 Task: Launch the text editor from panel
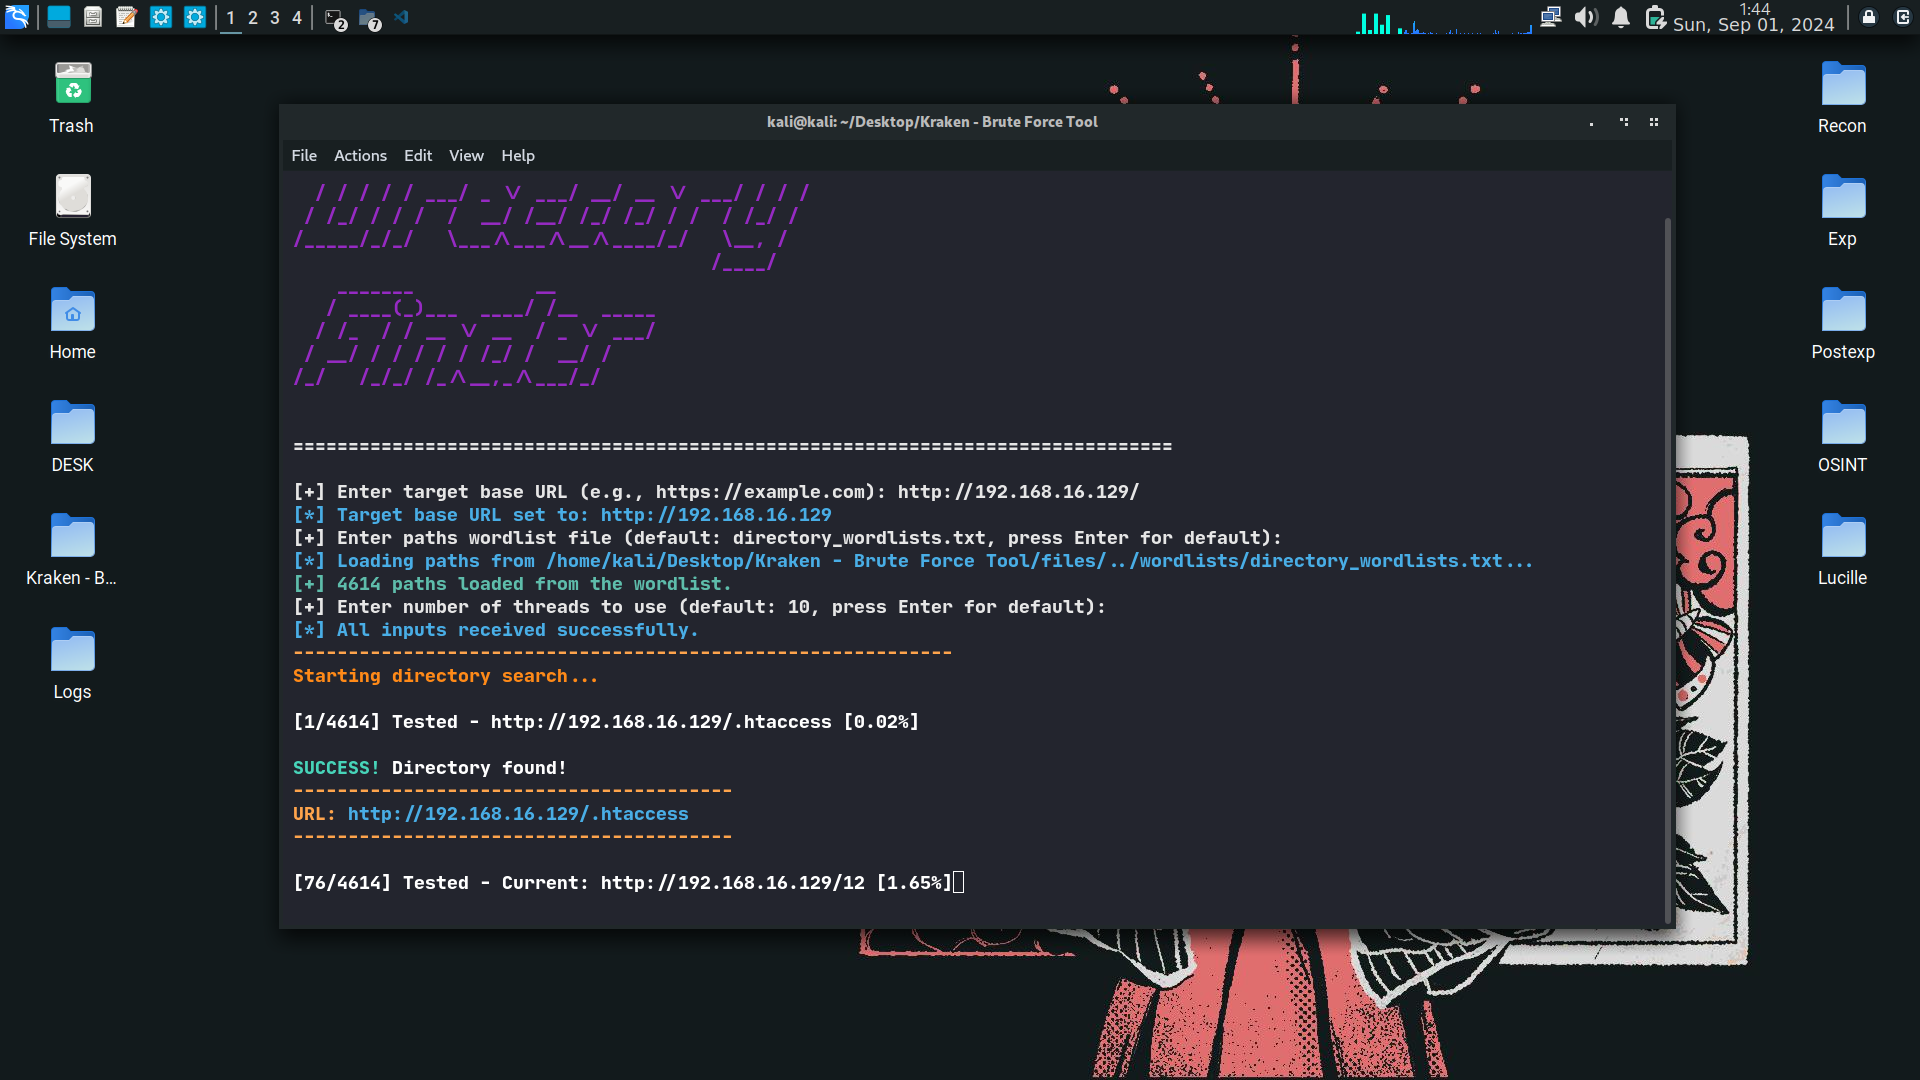click(x=126, y=17)
